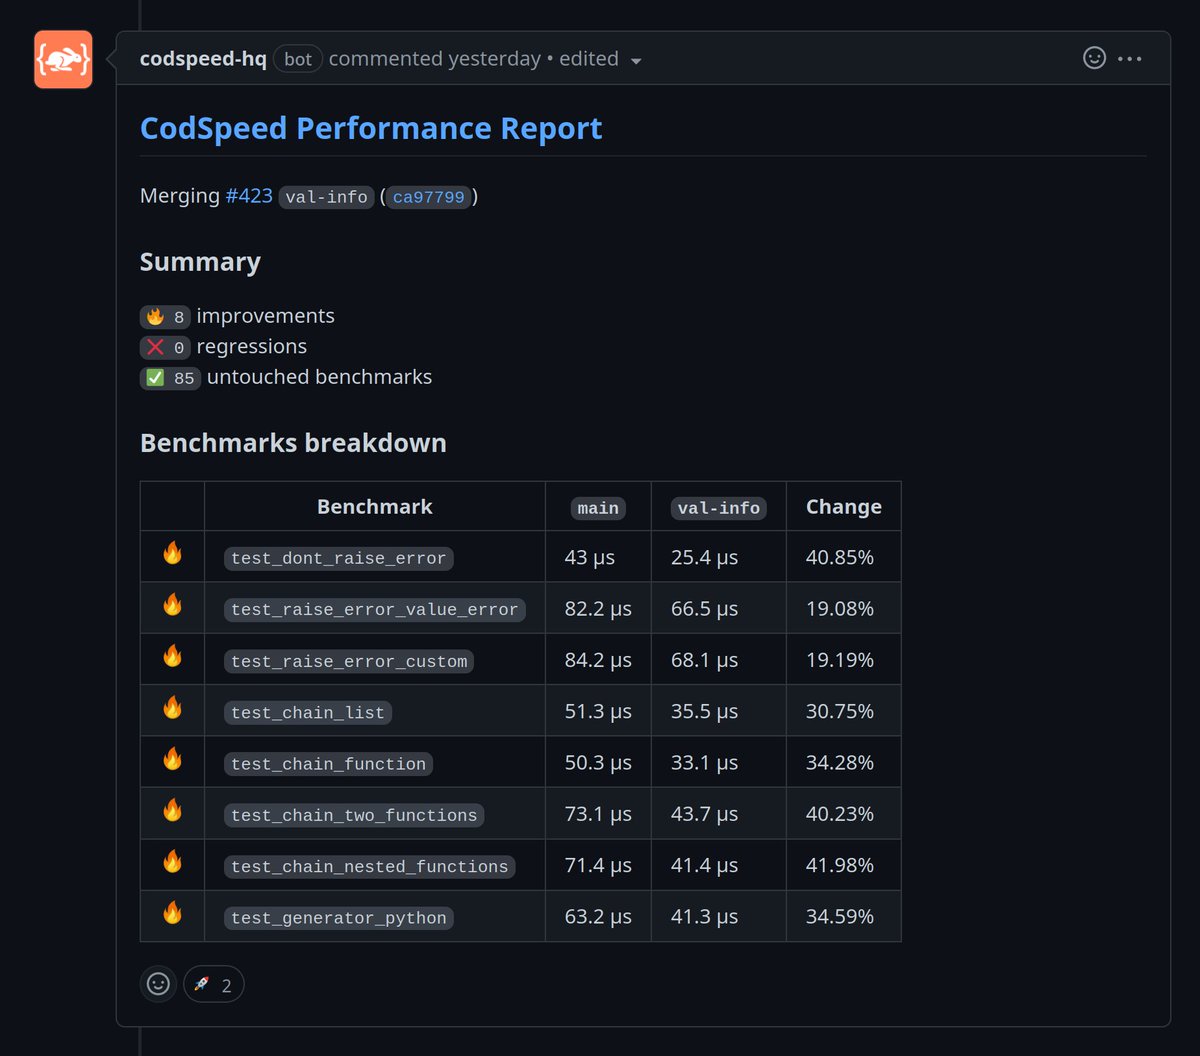Select the test_generator_python benchmark name
The height and width of the screenshot is (1056, 1200).
[339, 918]
